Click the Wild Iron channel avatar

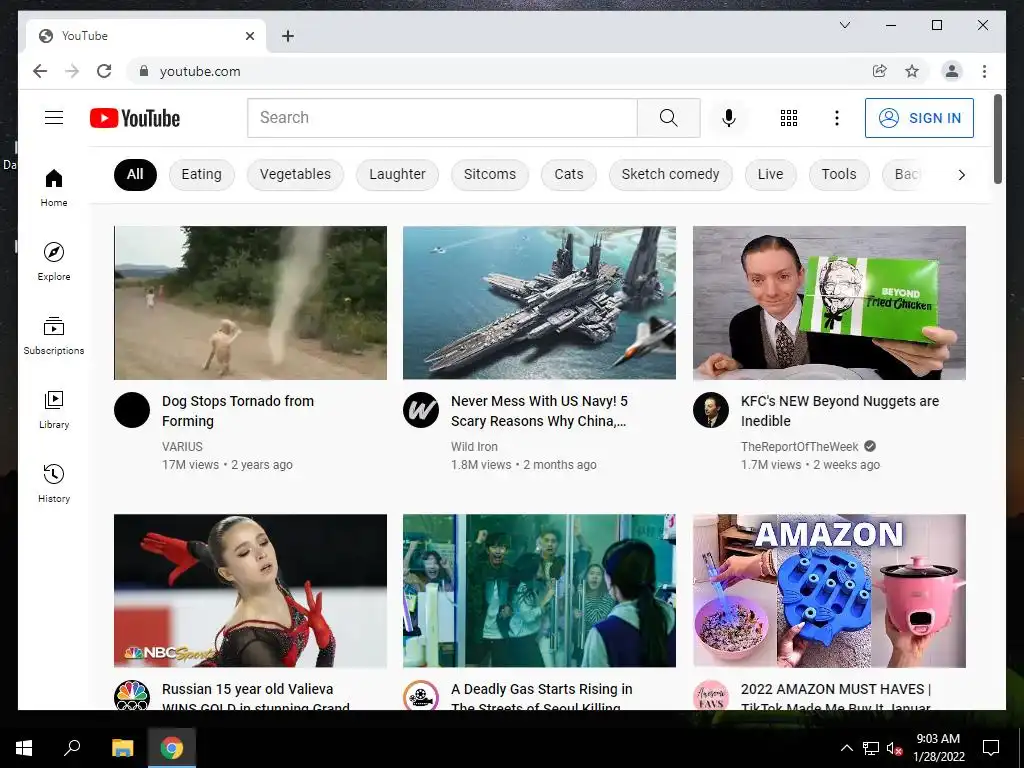pos(421,410)
